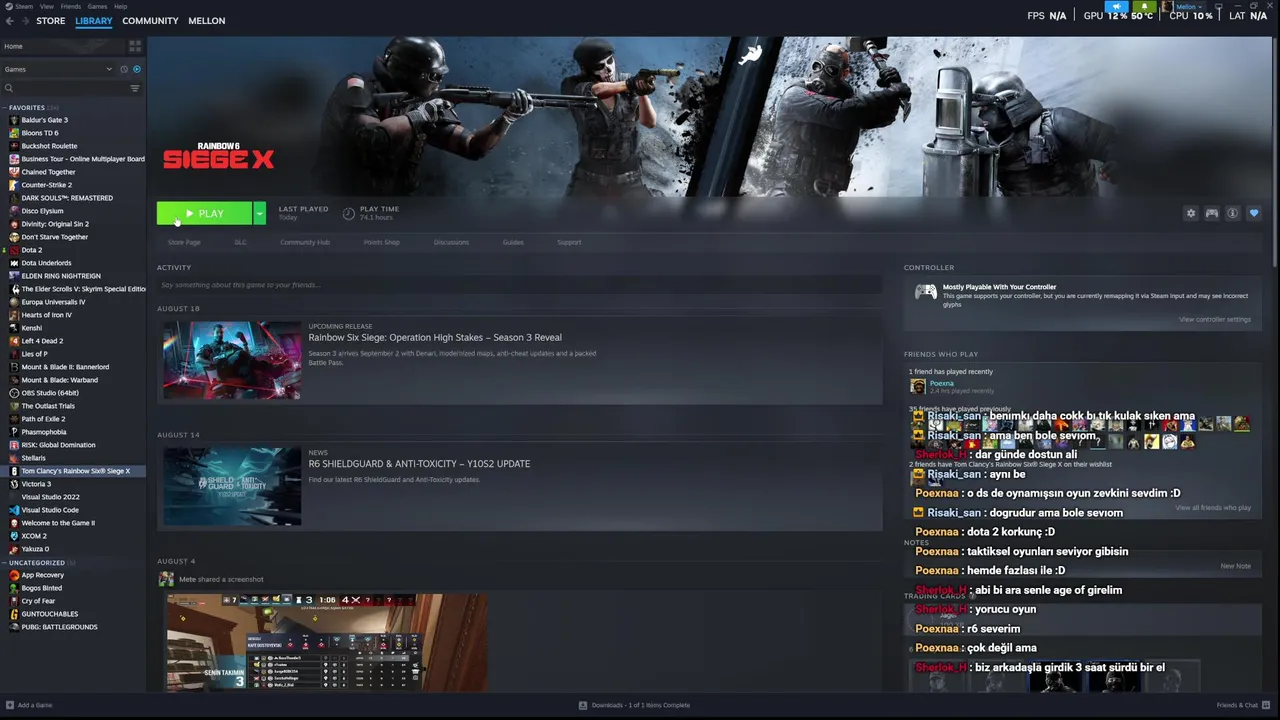Viewport: 1280px width, 720px height.
Task: Open the MELLON profile tab
Action: (x=207, y=21)
